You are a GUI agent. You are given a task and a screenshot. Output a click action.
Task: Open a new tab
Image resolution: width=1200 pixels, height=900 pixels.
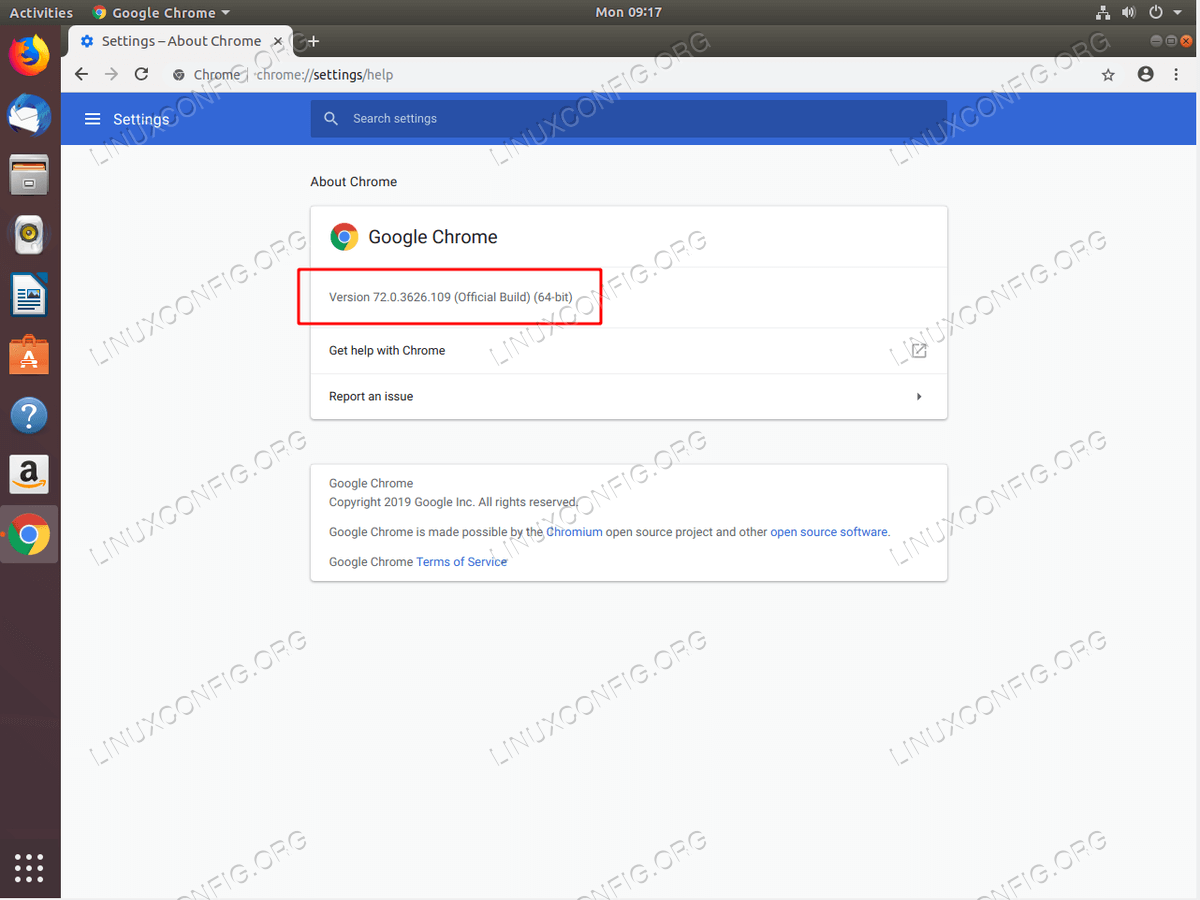(x=313, y=41)
